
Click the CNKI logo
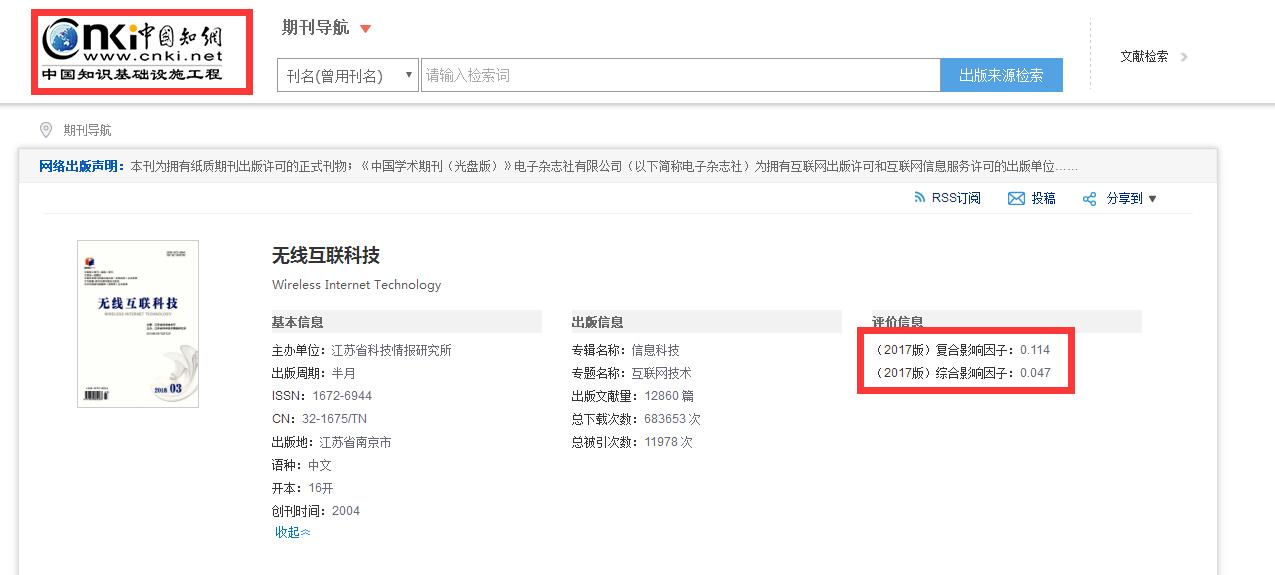(x=134, y=52)
